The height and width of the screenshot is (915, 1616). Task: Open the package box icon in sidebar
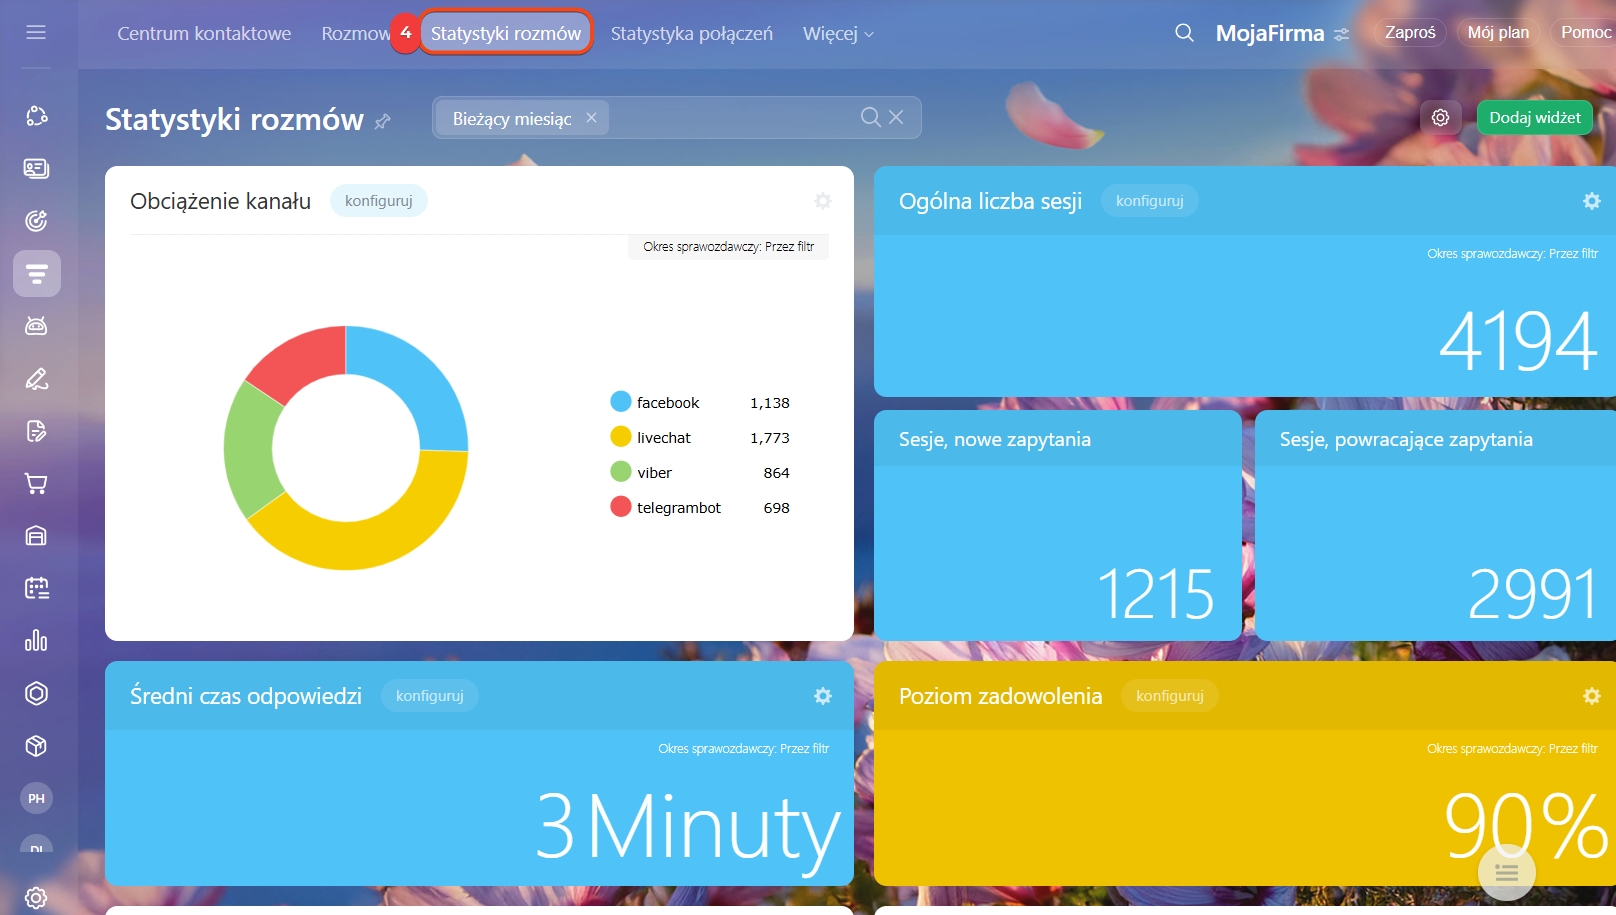pos(36,746)
